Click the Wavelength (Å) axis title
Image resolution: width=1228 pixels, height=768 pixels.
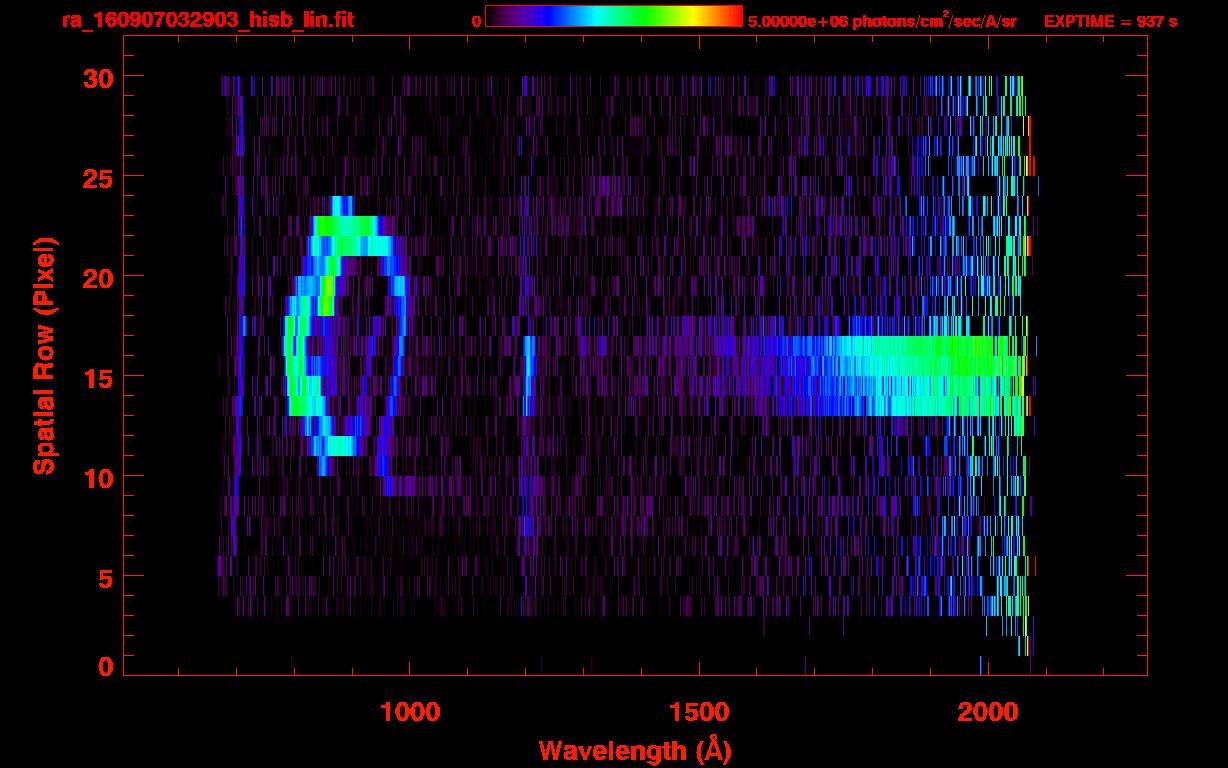[x=634, y=749]
